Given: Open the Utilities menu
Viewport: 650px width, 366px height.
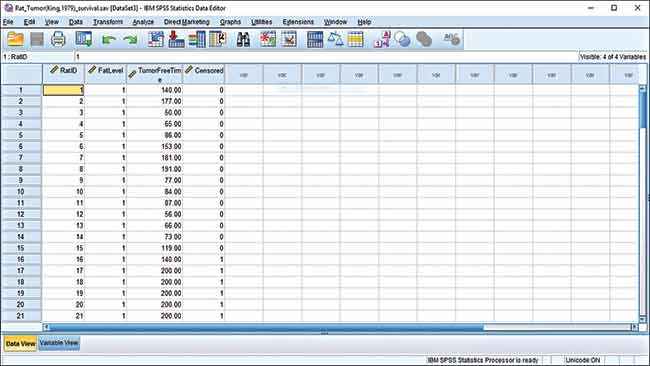Looking at the screenshot, I should [262, 22].
